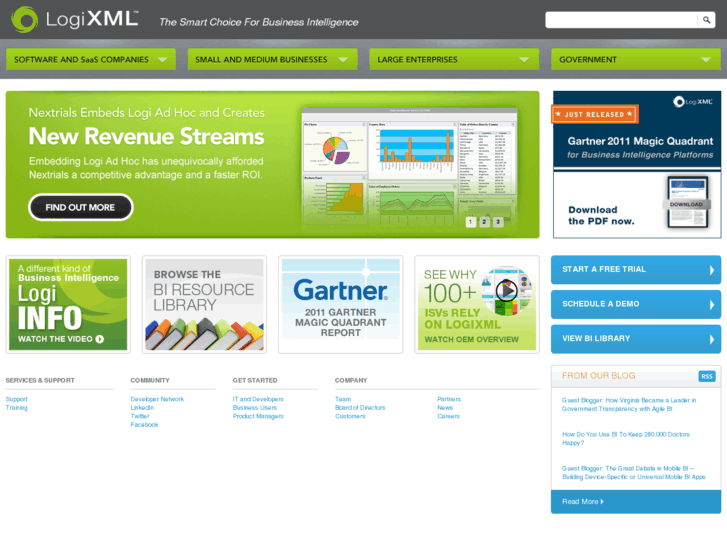Click arrow on Start A Free Trial
This screenshot has width=727, height=545.
tap(712, 270)
